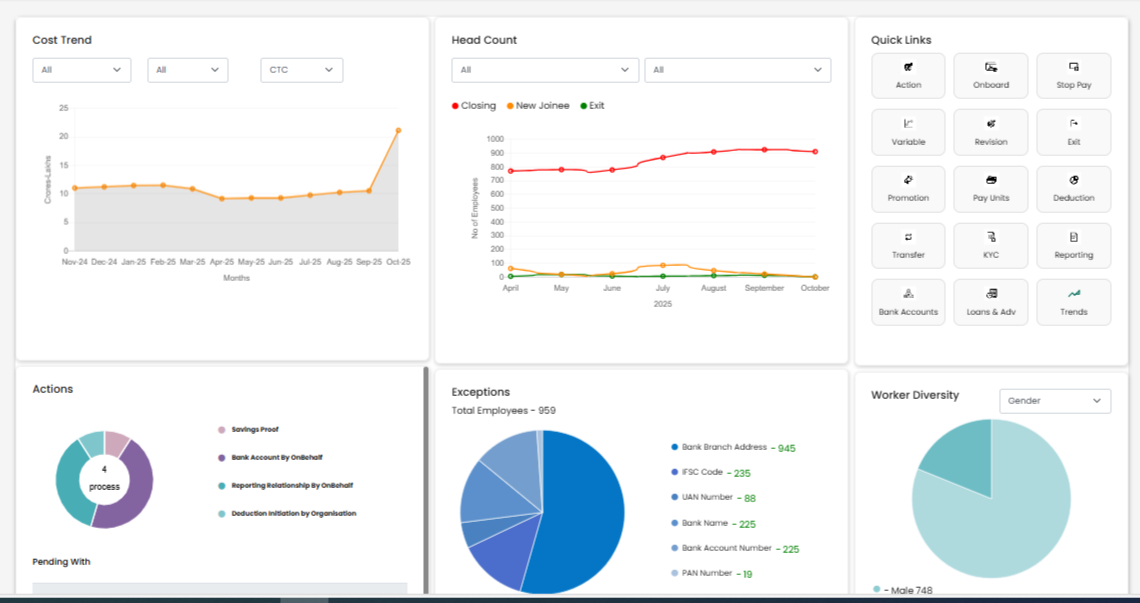Expand the Gender dropdown in Worker Diversity

tap(1055, 400)
